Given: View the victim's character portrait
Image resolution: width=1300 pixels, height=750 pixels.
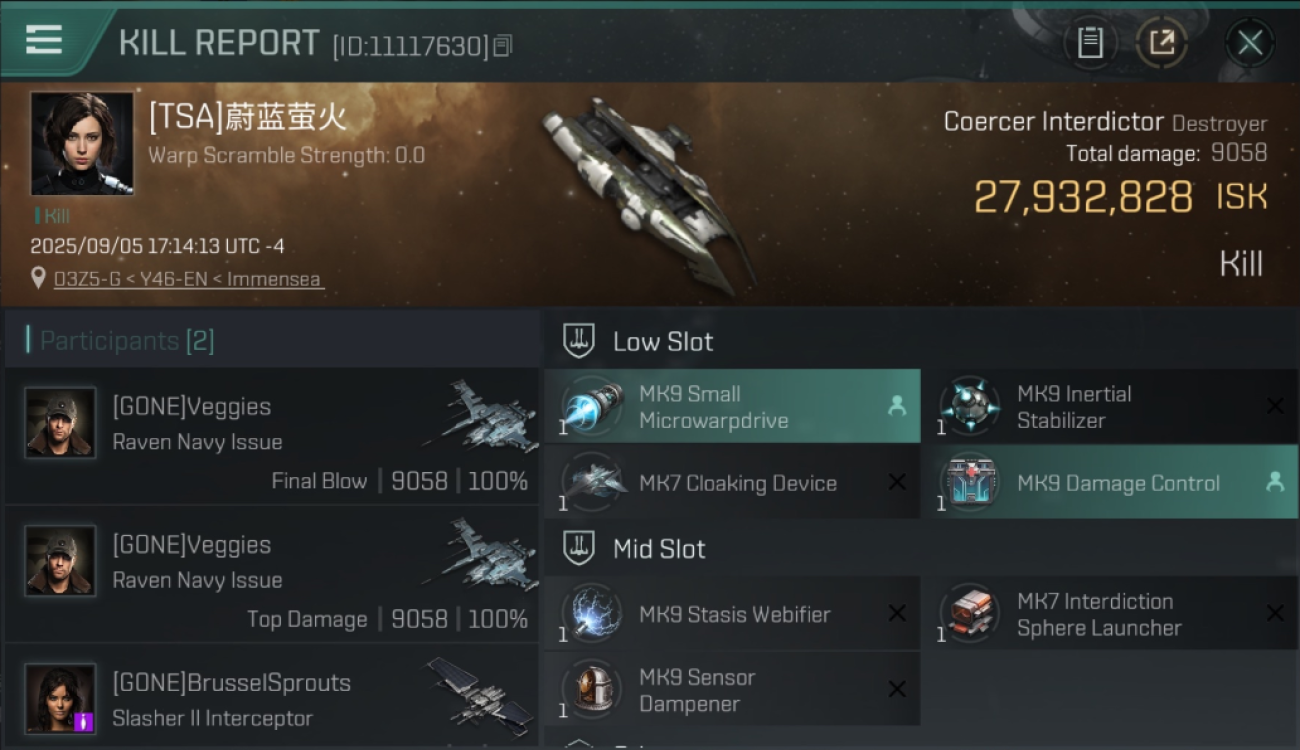Looking at the screenshot, I should click(x=82, y=143).
